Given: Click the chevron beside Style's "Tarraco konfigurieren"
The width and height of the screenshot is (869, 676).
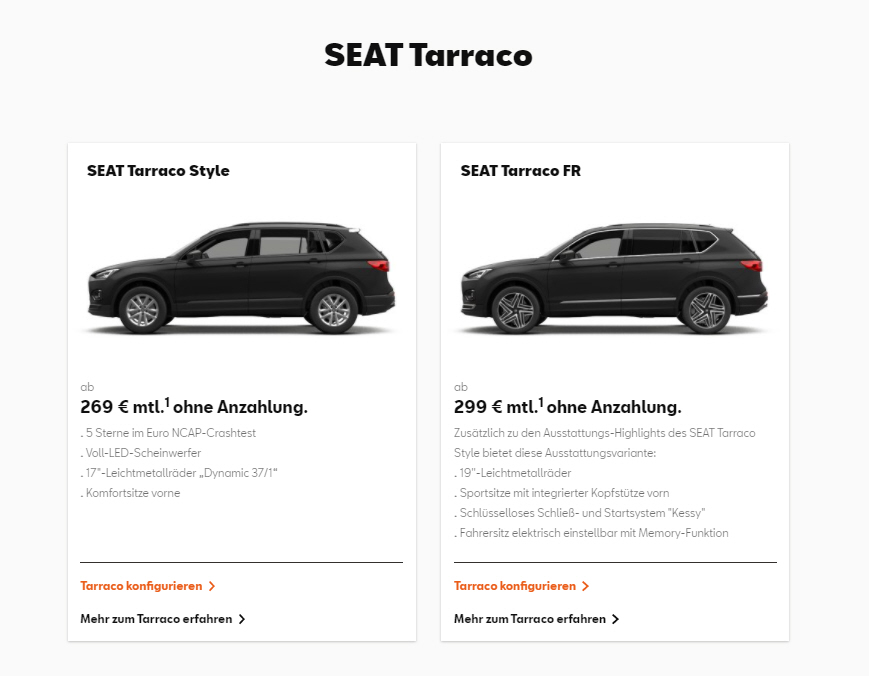Looking at the screenshot, I should (212, 586).
